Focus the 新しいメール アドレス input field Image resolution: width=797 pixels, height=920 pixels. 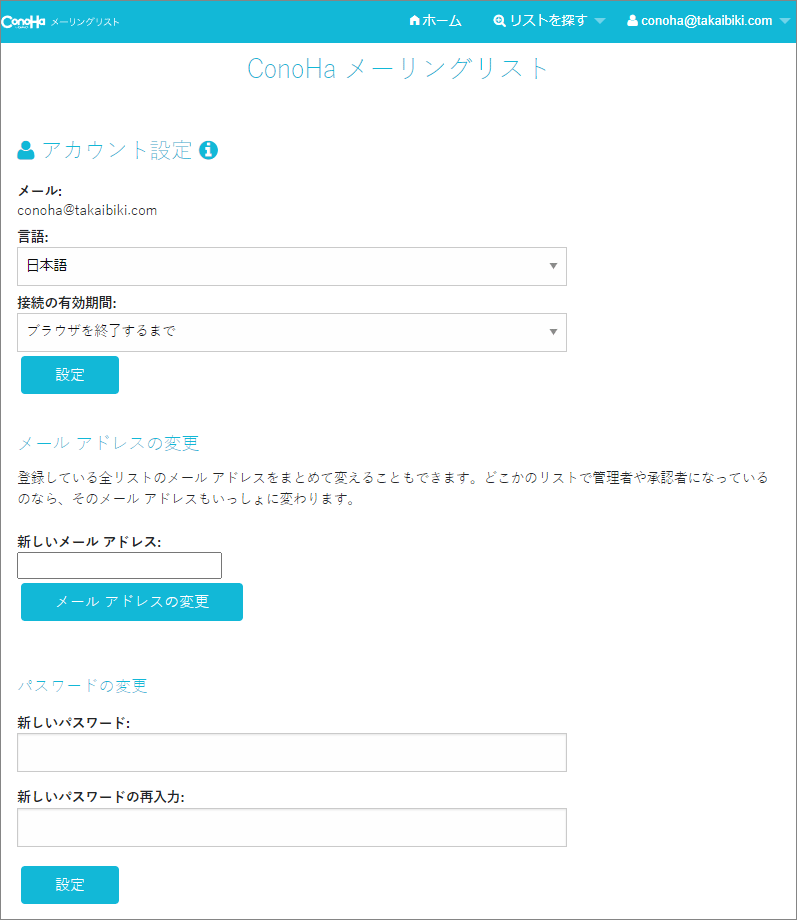click(x=120, y=566)
